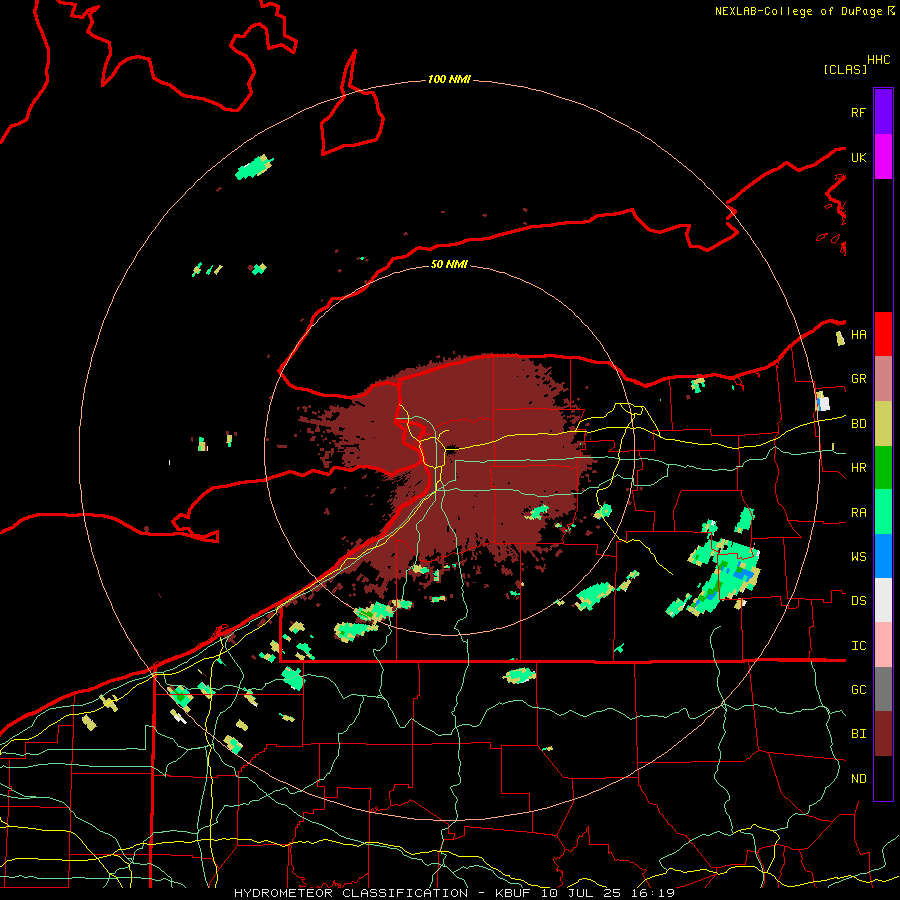900x900 pixels.
Task: Click the RF purple legend swatch
Action: 883,112
